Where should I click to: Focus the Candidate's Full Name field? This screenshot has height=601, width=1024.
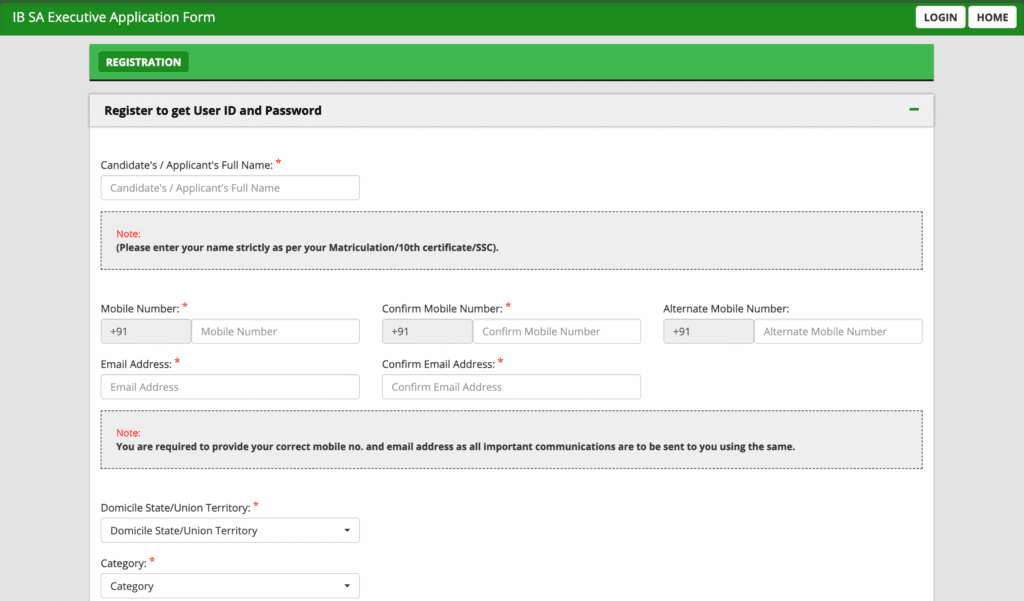pyautogui.click(x=230, y=188)
